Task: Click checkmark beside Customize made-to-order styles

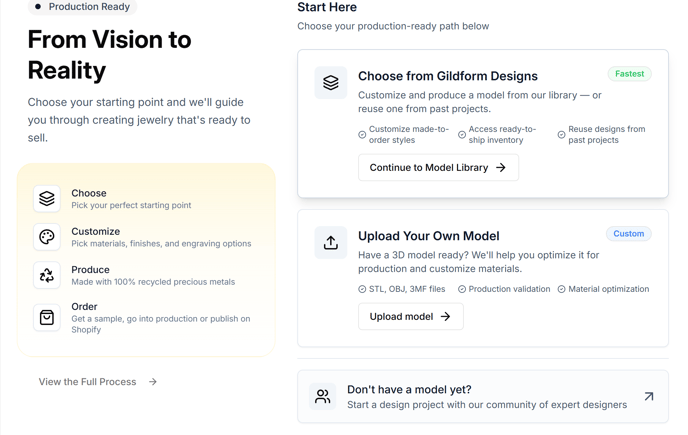Action: coord(362,135)
